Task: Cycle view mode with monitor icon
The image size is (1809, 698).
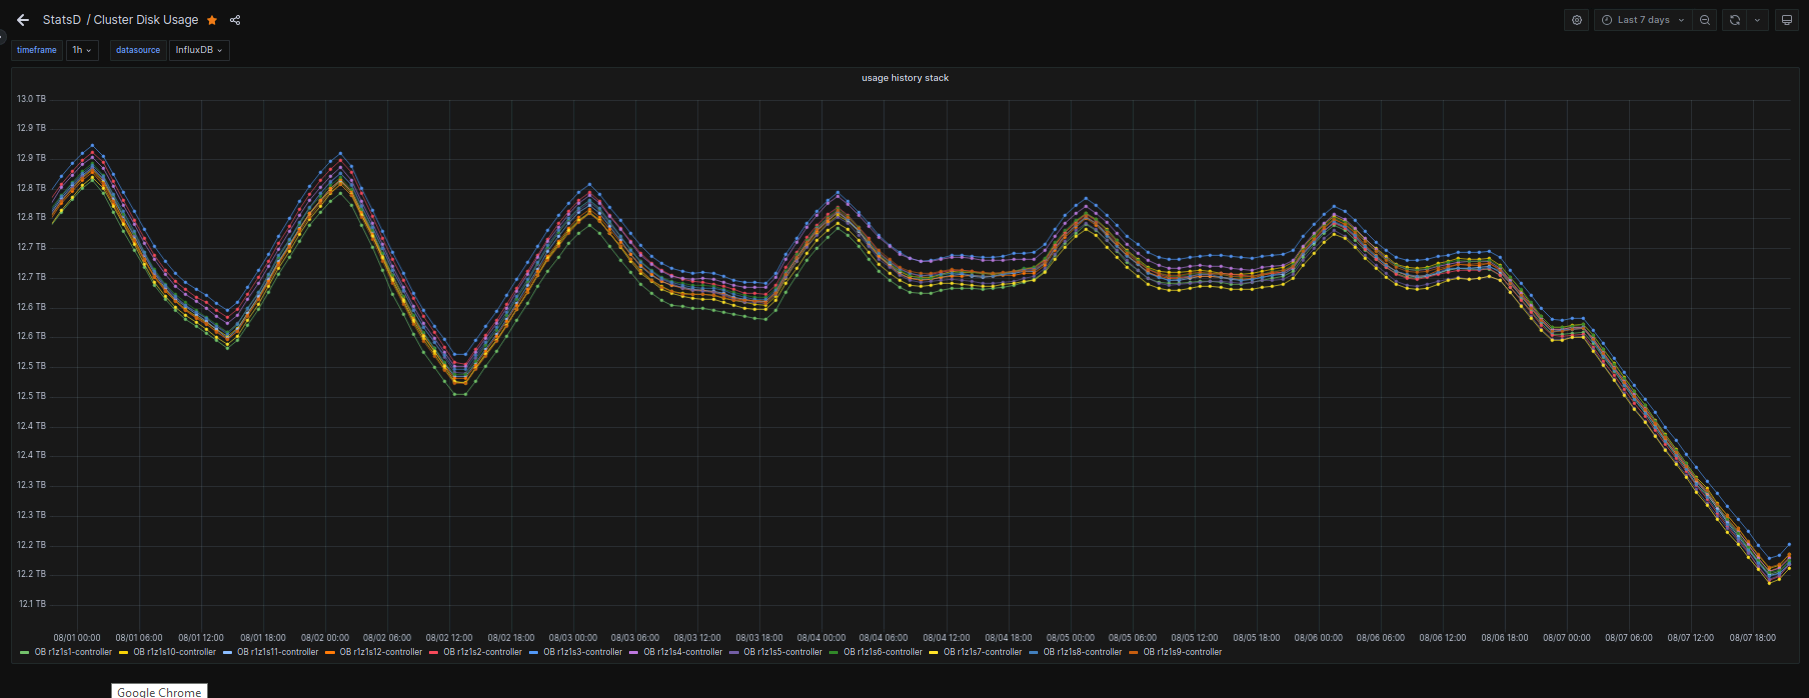Action: coord(1787,20)
